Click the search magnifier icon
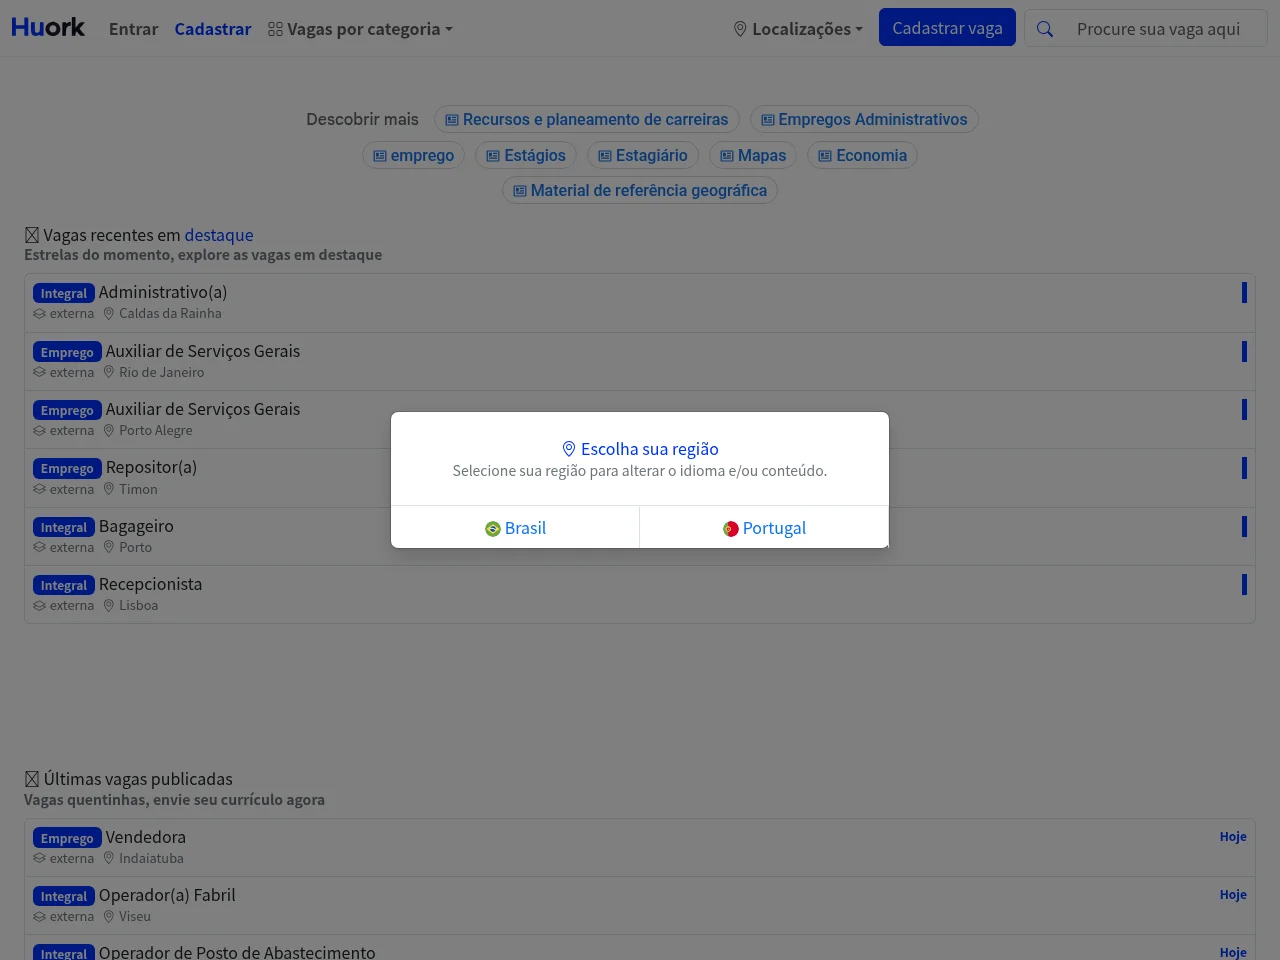This screenshot has width=1280, height=960. tap(1045, 29)
